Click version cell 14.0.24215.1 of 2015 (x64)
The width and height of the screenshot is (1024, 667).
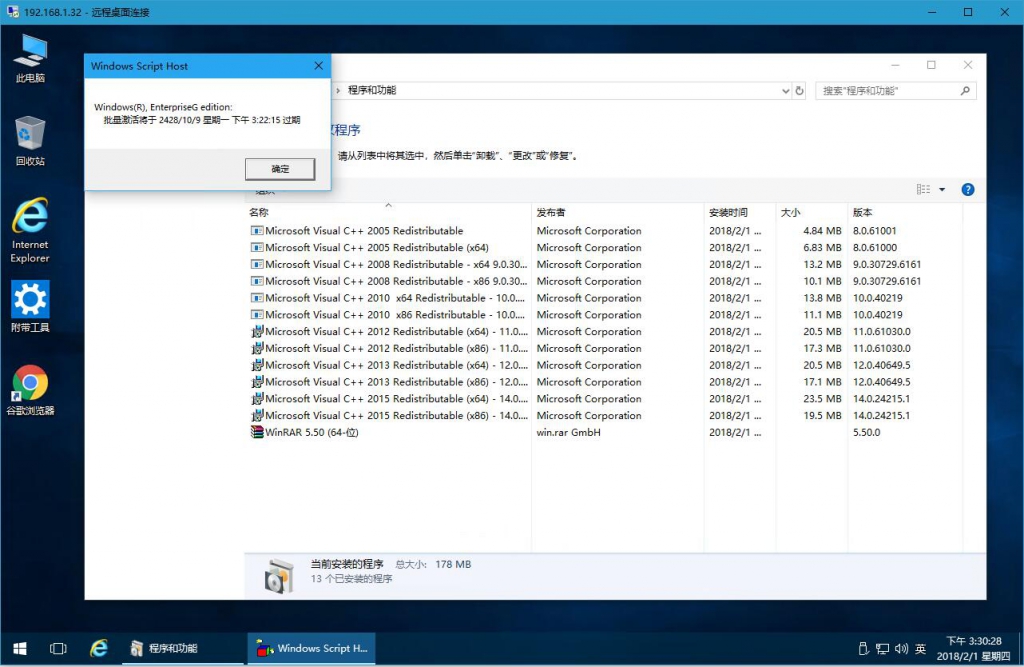pyautogui.click(x=881, y=399)
